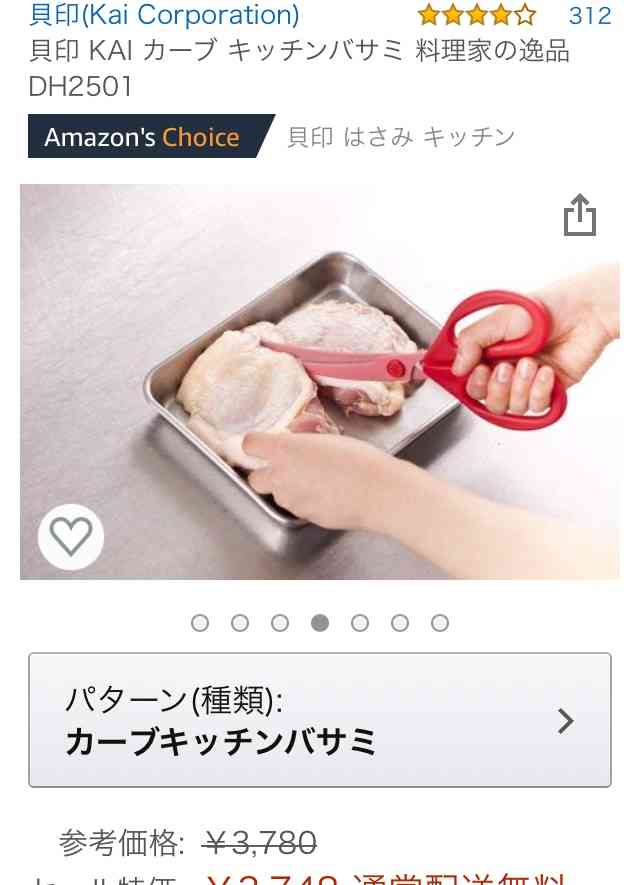Viewport: 628px width, 885px height.
Task: Select the second image pagination dot
Action: point(240,623)
